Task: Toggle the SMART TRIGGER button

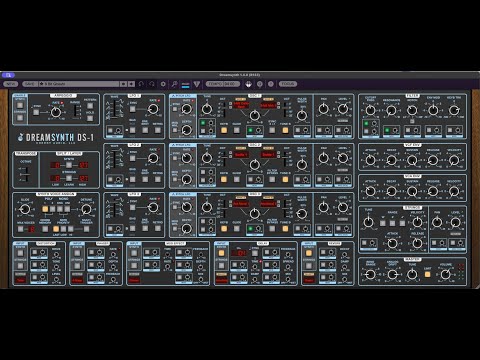Action: click(x=86, y=229)
